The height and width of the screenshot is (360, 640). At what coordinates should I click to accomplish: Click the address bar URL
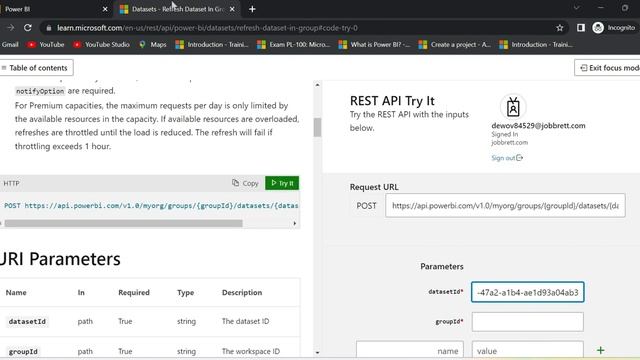pos(207,28)
